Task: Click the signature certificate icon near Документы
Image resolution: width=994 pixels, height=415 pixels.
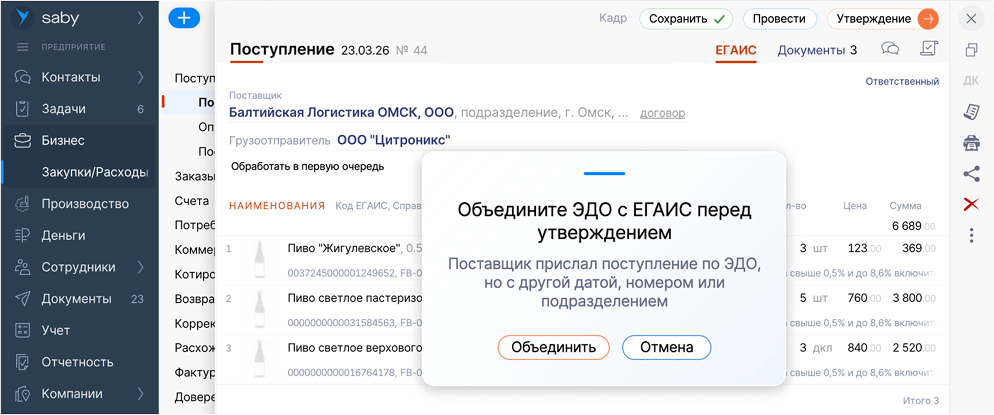Action: tap(928, 49)
